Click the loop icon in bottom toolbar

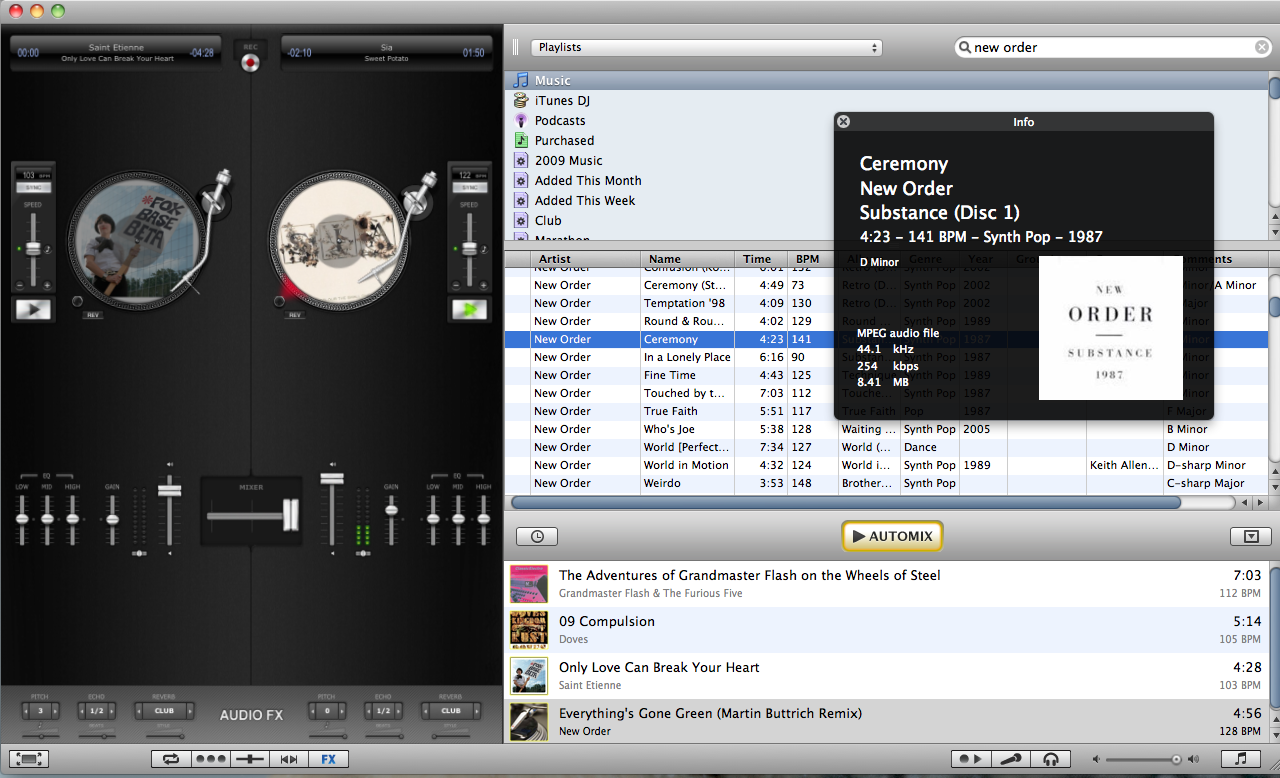[171, 759]
